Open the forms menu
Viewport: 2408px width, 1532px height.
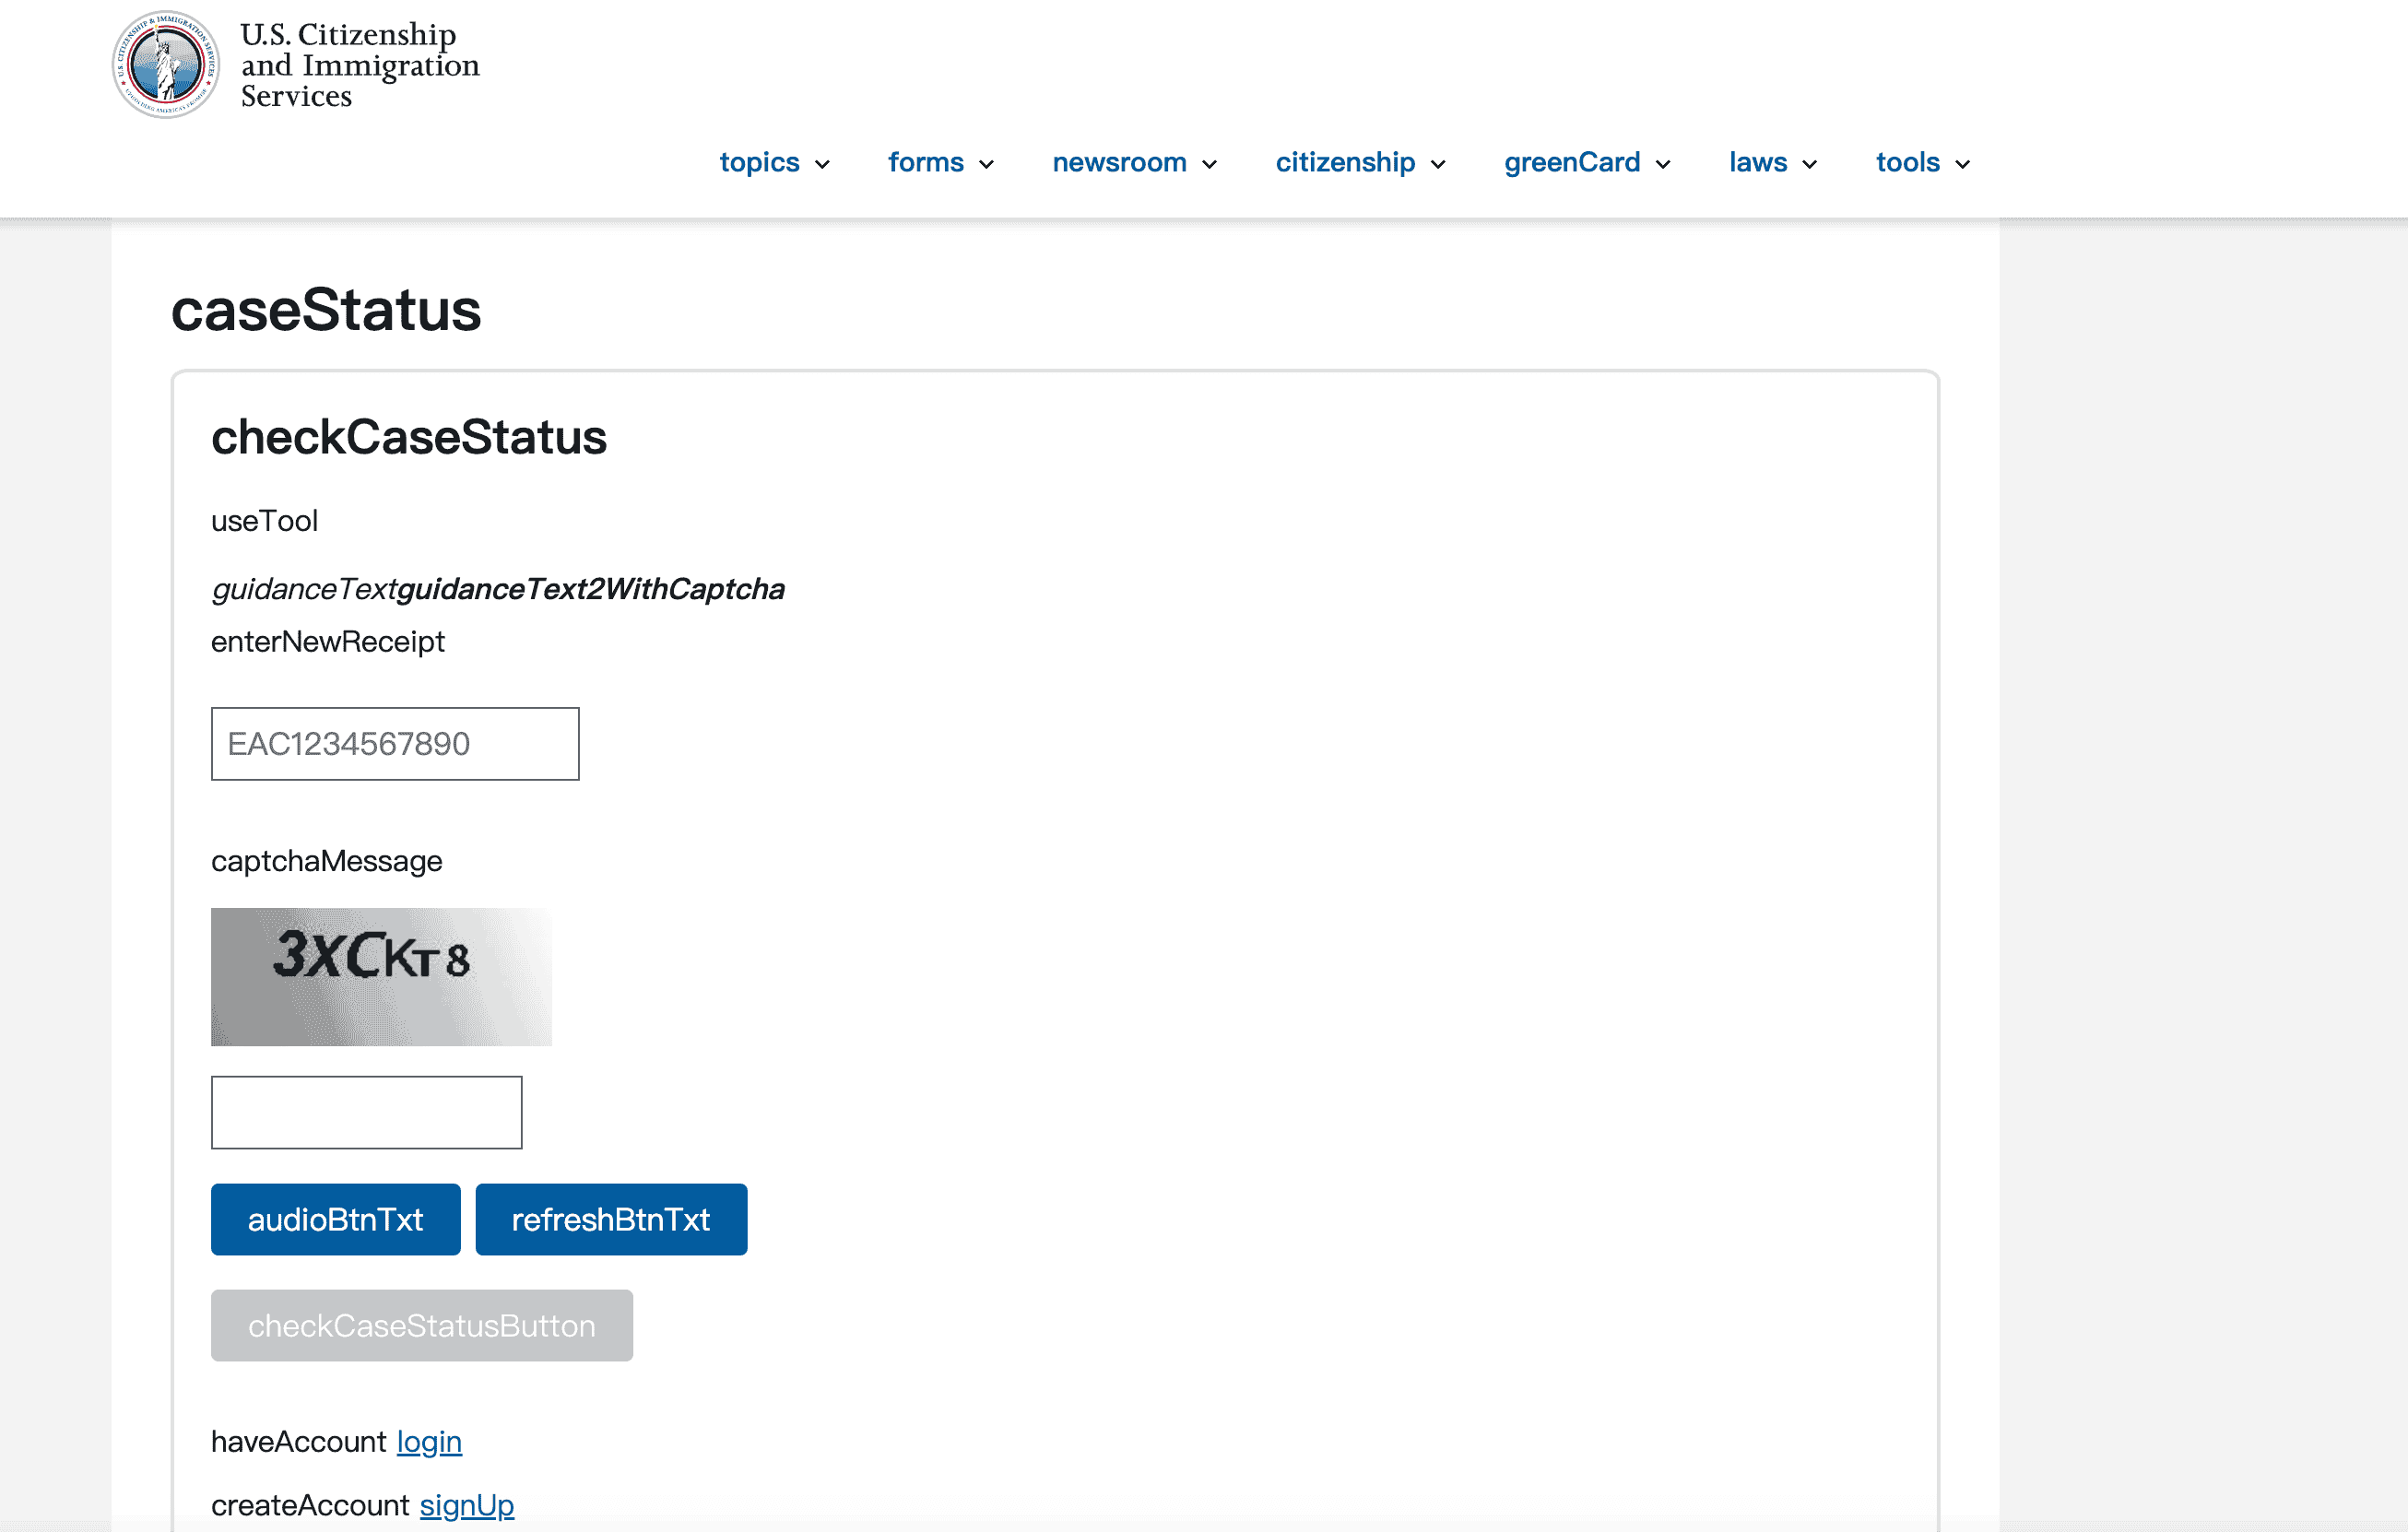(925, 162)
